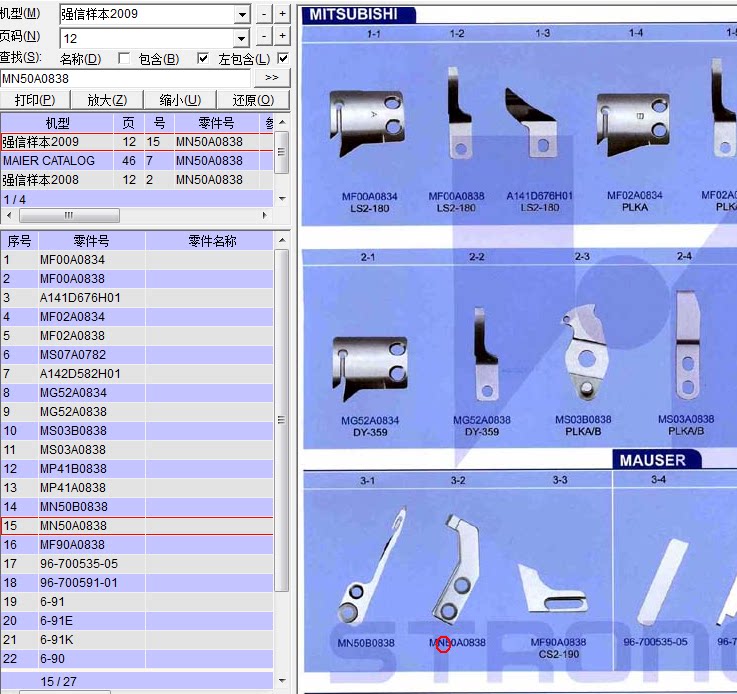Select part row 6 MS07A0782
This screenshot has height=694, width=737.
pyautogui.click(x=137, y=355)
